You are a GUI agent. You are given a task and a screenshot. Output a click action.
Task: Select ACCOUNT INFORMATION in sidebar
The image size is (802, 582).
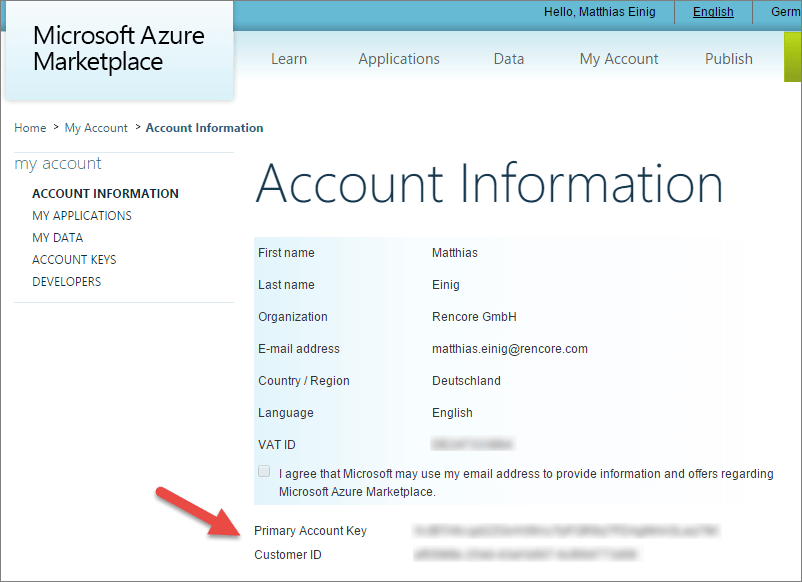105,194
